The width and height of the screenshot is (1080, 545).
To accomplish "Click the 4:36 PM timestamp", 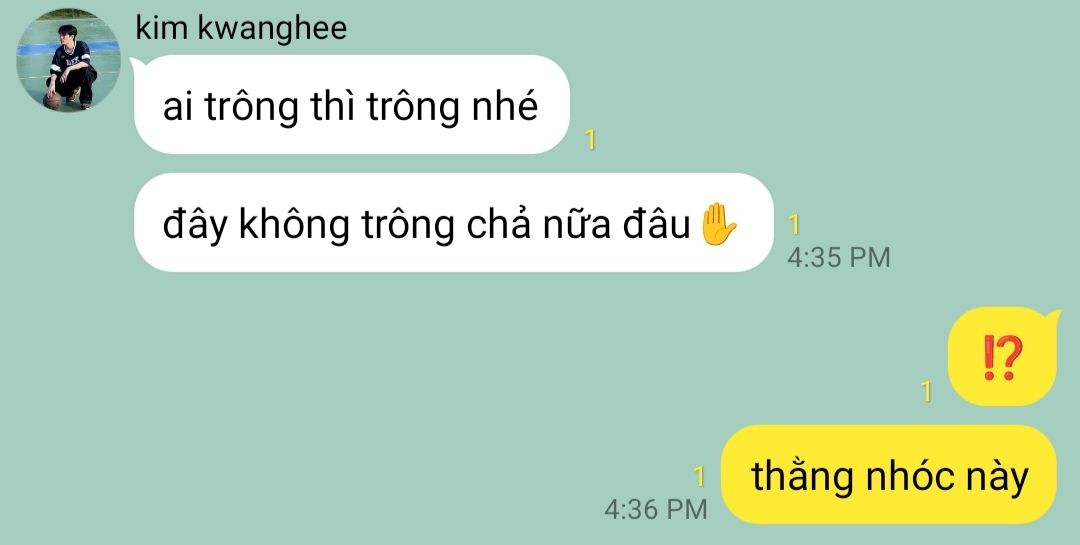I will (x=656, y=509).
